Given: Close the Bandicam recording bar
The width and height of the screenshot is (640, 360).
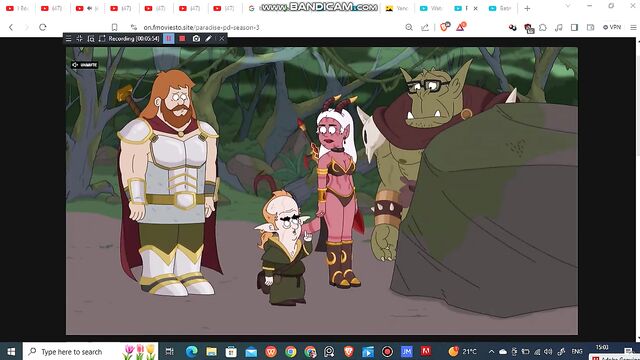Looking at the screenshot, I should (222, 38).
